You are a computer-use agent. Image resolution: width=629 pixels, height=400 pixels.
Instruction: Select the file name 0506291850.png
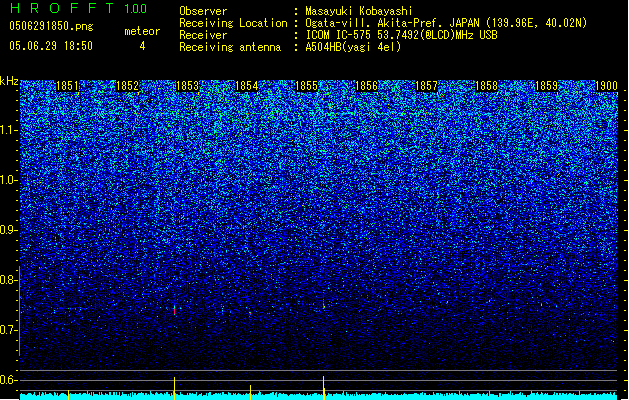[x=51, y=26]
